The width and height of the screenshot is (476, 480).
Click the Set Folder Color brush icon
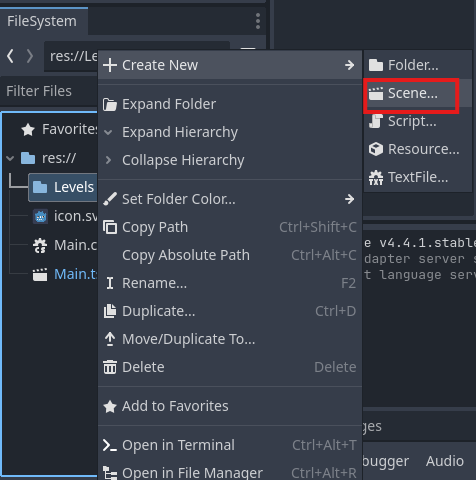point(110,199)
